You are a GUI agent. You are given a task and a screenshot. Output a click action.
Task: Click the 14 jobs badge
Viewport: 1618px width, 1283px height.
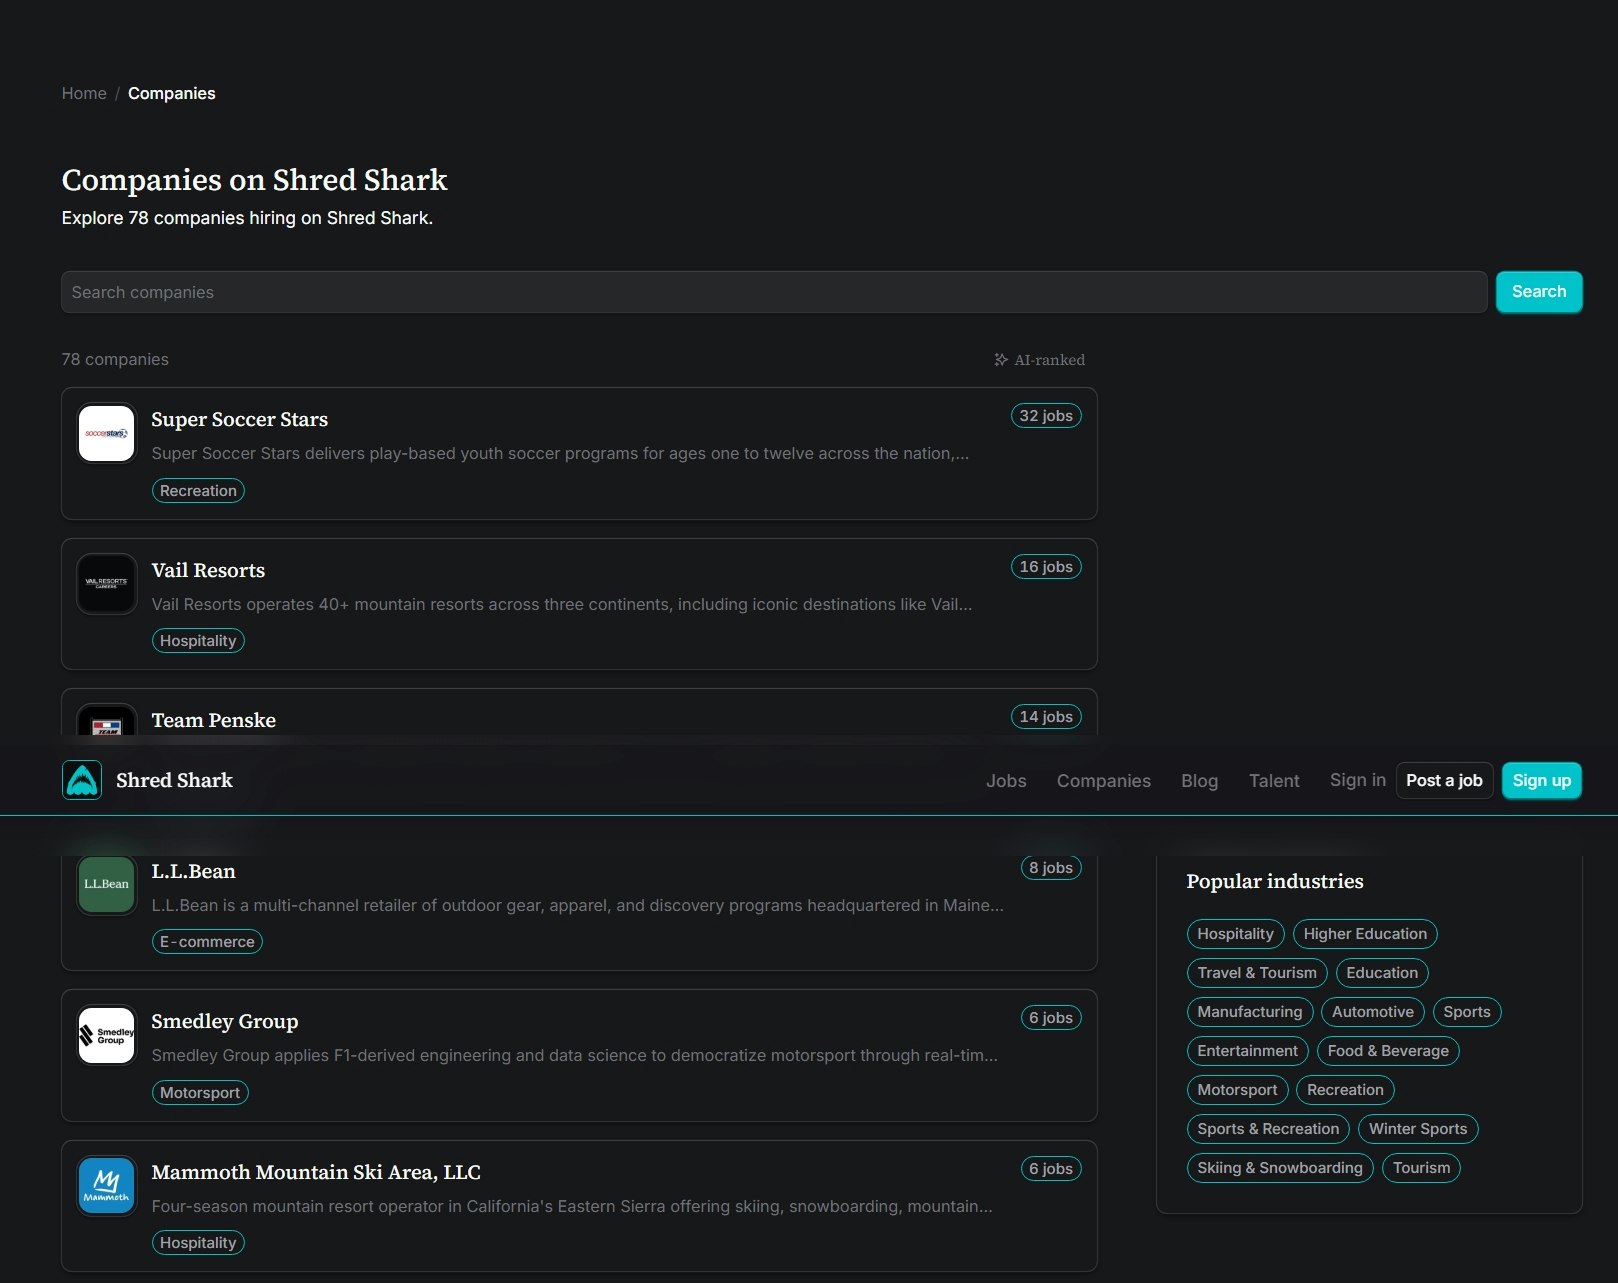click(1046, 717)
